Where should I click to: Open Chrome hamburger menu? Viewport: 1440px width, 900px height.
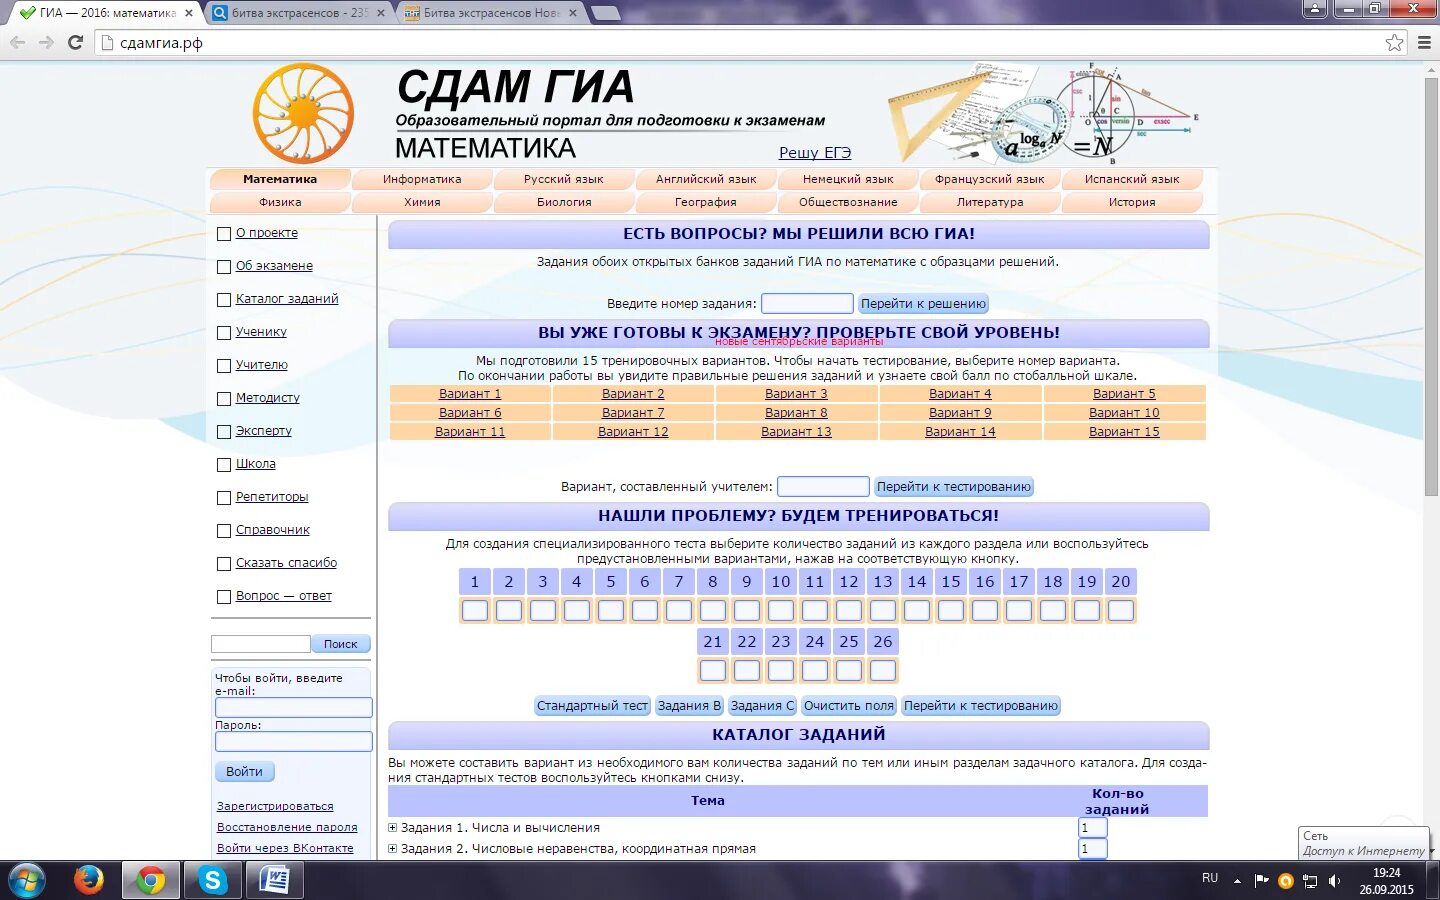point(1424,43)
